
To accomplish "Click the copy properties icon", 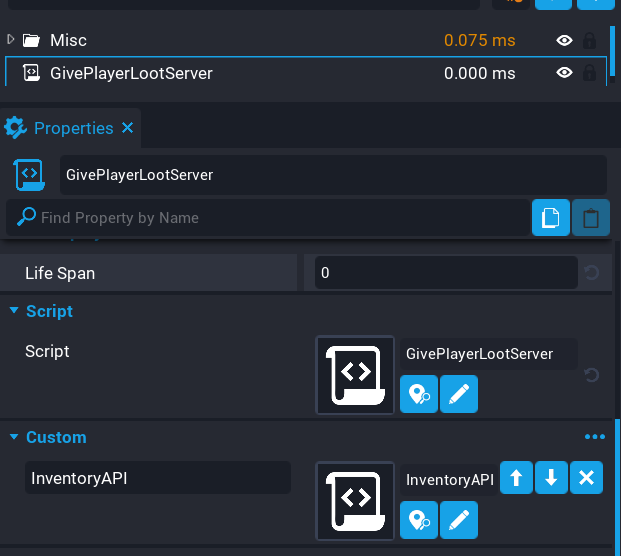I will pos(551,218).
